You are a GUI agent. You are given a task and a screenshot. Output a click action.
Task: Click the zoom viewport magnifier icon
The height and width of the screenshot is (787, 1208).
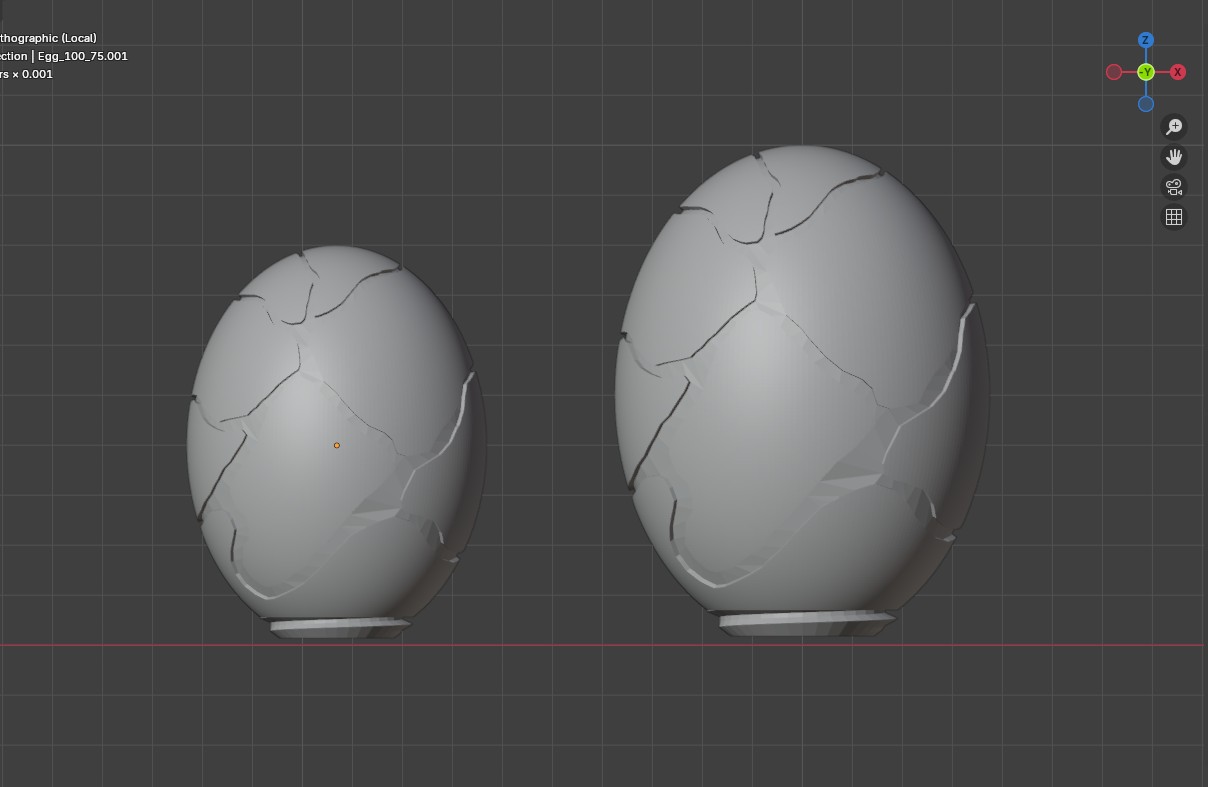(1174, 127)
